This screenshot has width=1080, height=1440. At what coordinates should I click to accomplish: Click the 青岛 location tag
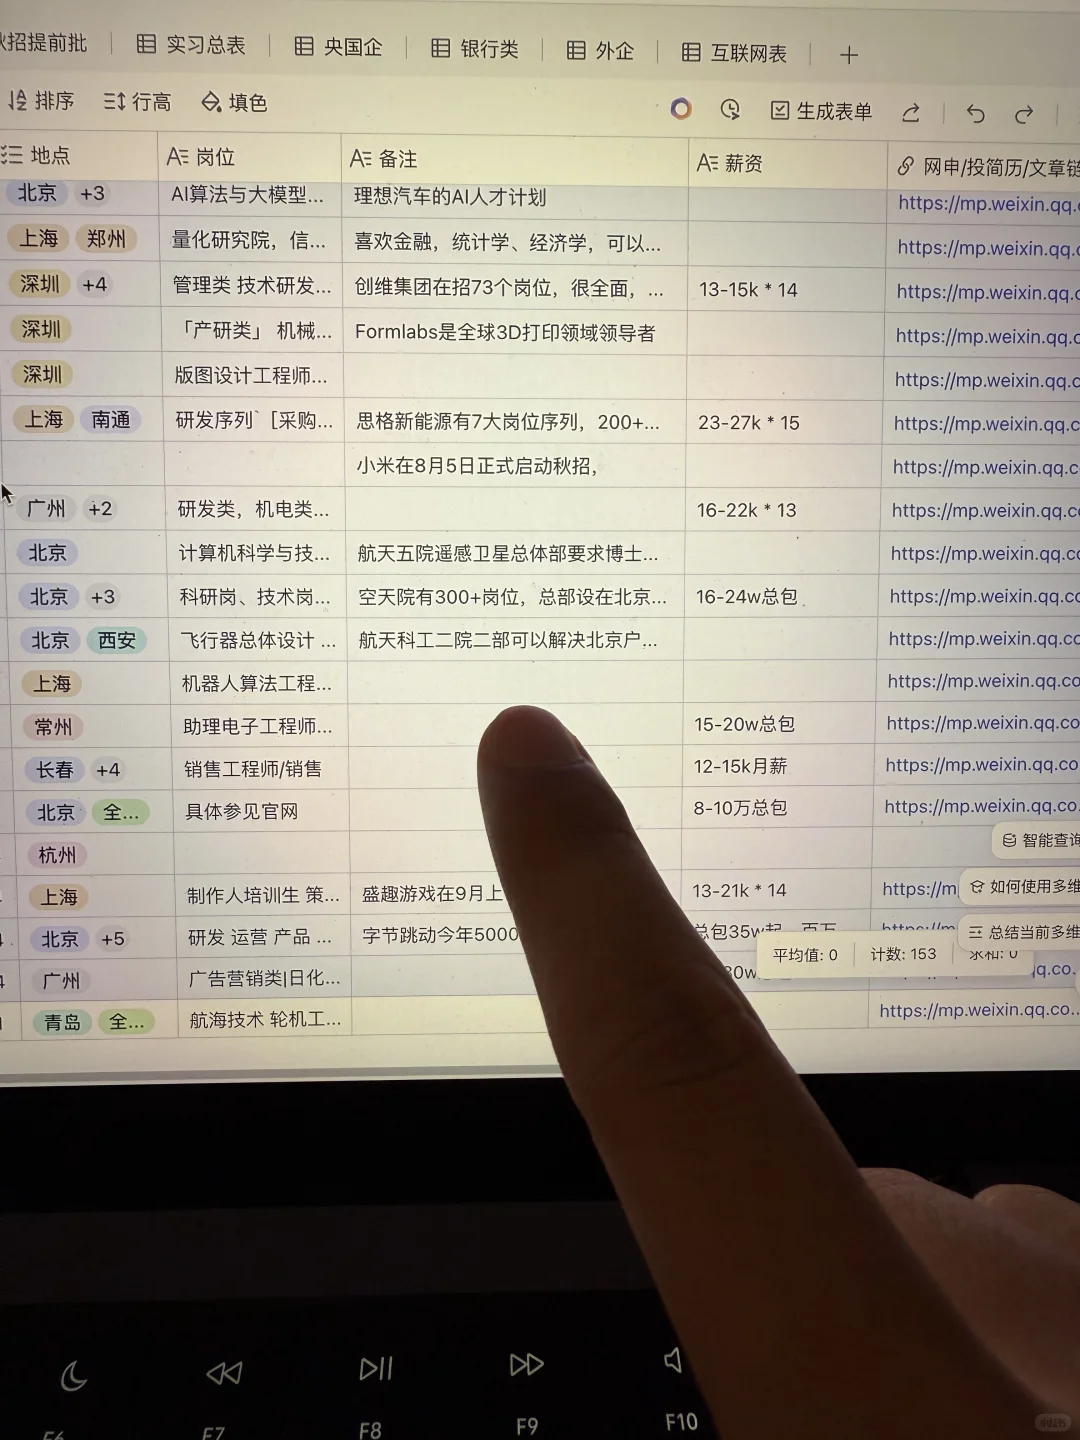click(62, 1022)
